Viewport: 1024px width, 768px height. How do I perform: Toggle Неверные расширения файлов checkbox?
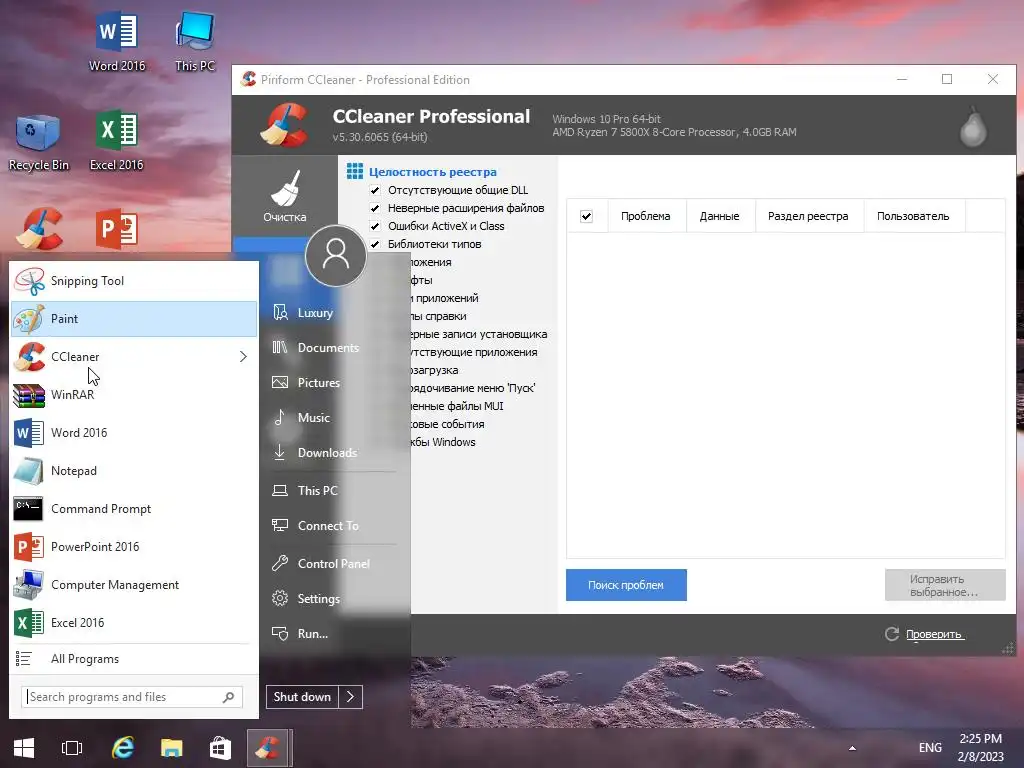tap(375, 208)
